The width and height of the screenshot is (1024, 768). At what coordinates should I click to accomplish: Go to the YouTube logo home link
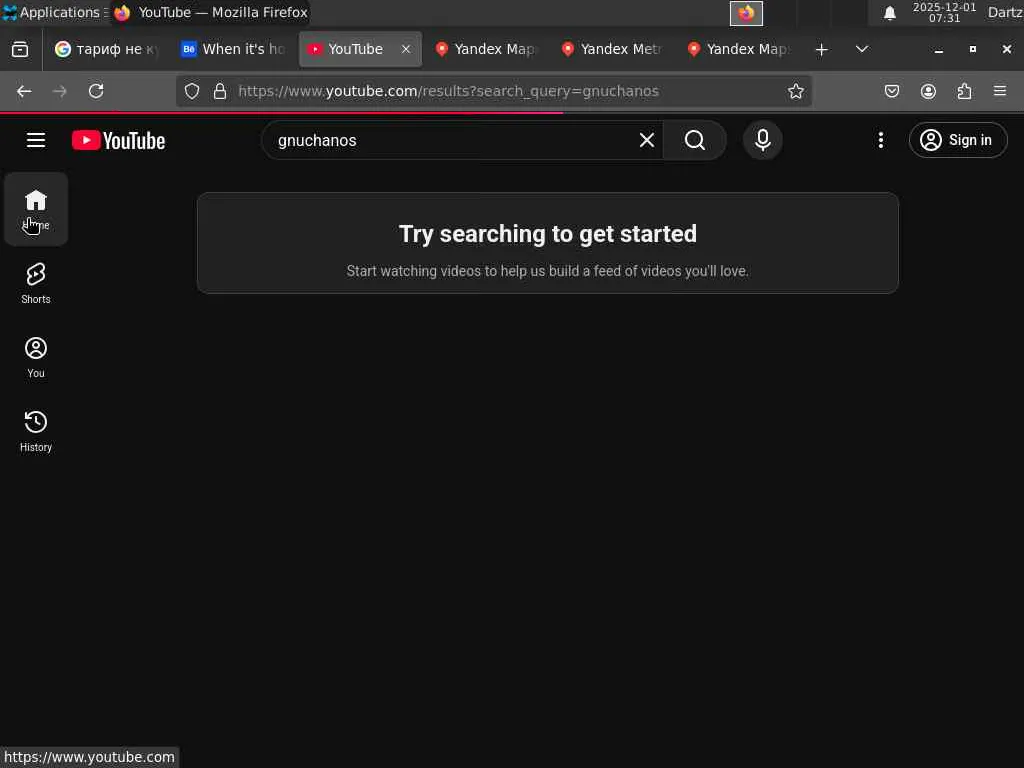(118, 140)
